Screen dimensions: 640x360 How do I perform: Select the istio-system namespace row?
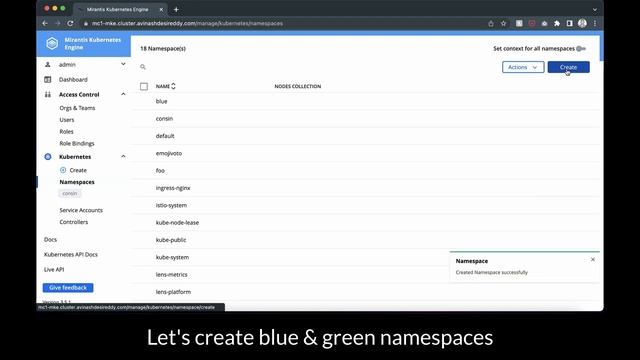pos(365,205)
